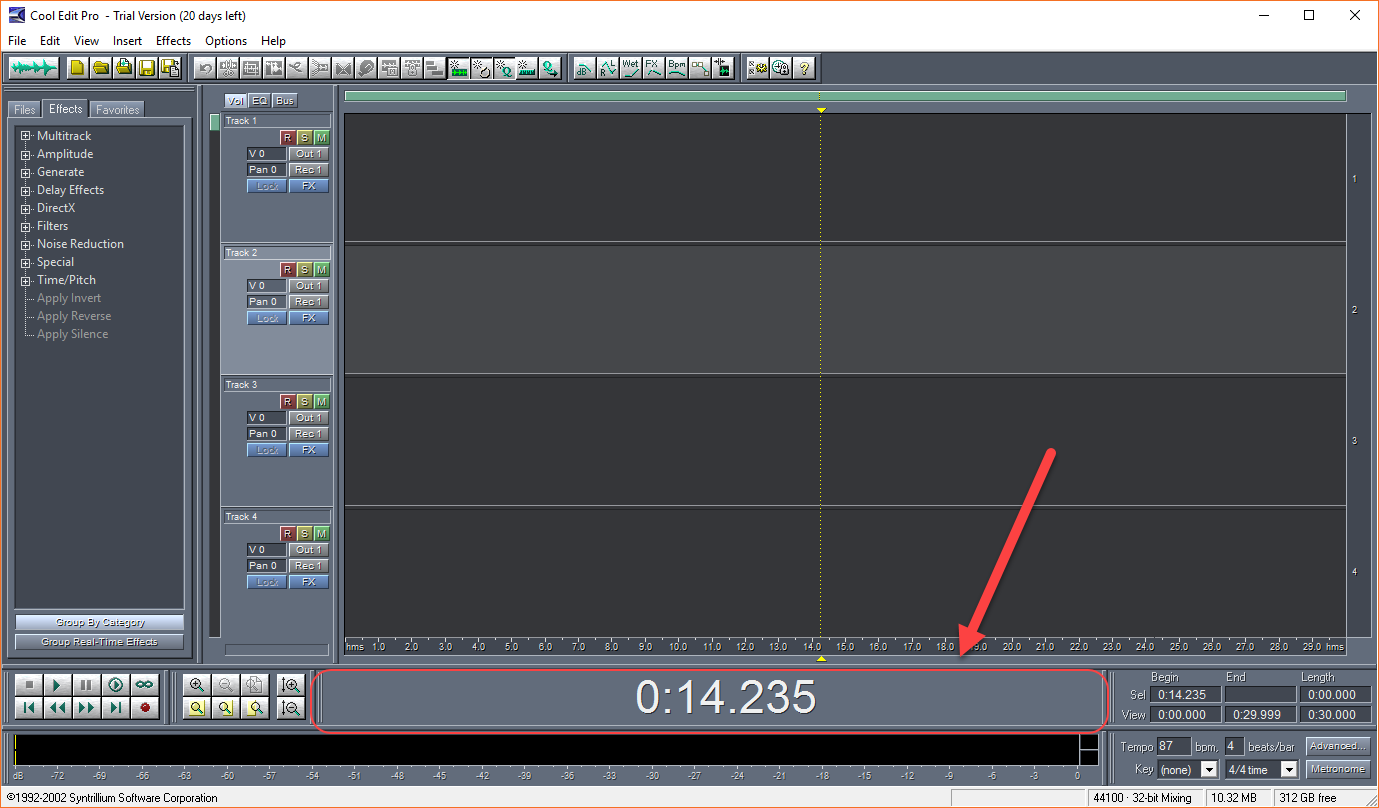The height and width of the screenshot is (808, 1379).
Task: Toggle loop play infinity icon
Action: coord(146,685)
